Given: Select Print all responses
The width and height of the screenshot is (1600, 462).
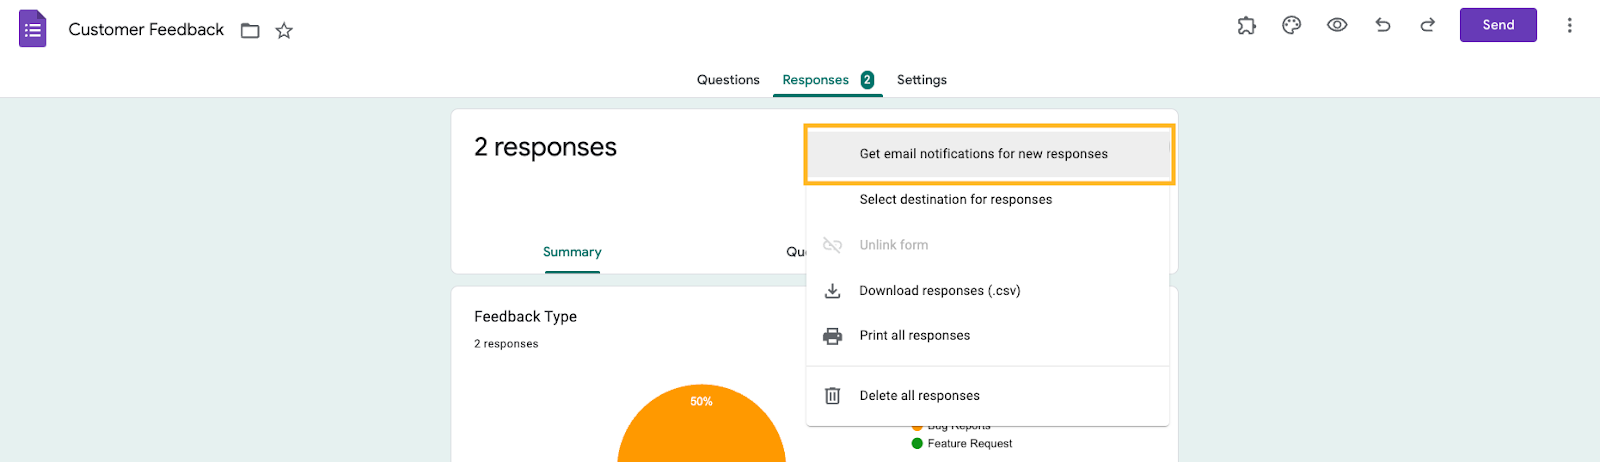Looking at the screenshot, I should point(914,336).
